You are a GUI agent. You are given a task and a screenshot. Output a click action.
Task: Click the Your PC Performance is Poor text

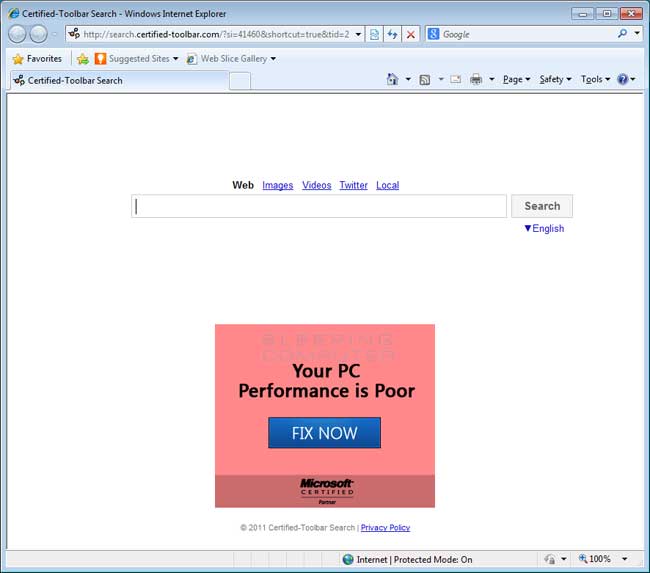click(326, 381)
